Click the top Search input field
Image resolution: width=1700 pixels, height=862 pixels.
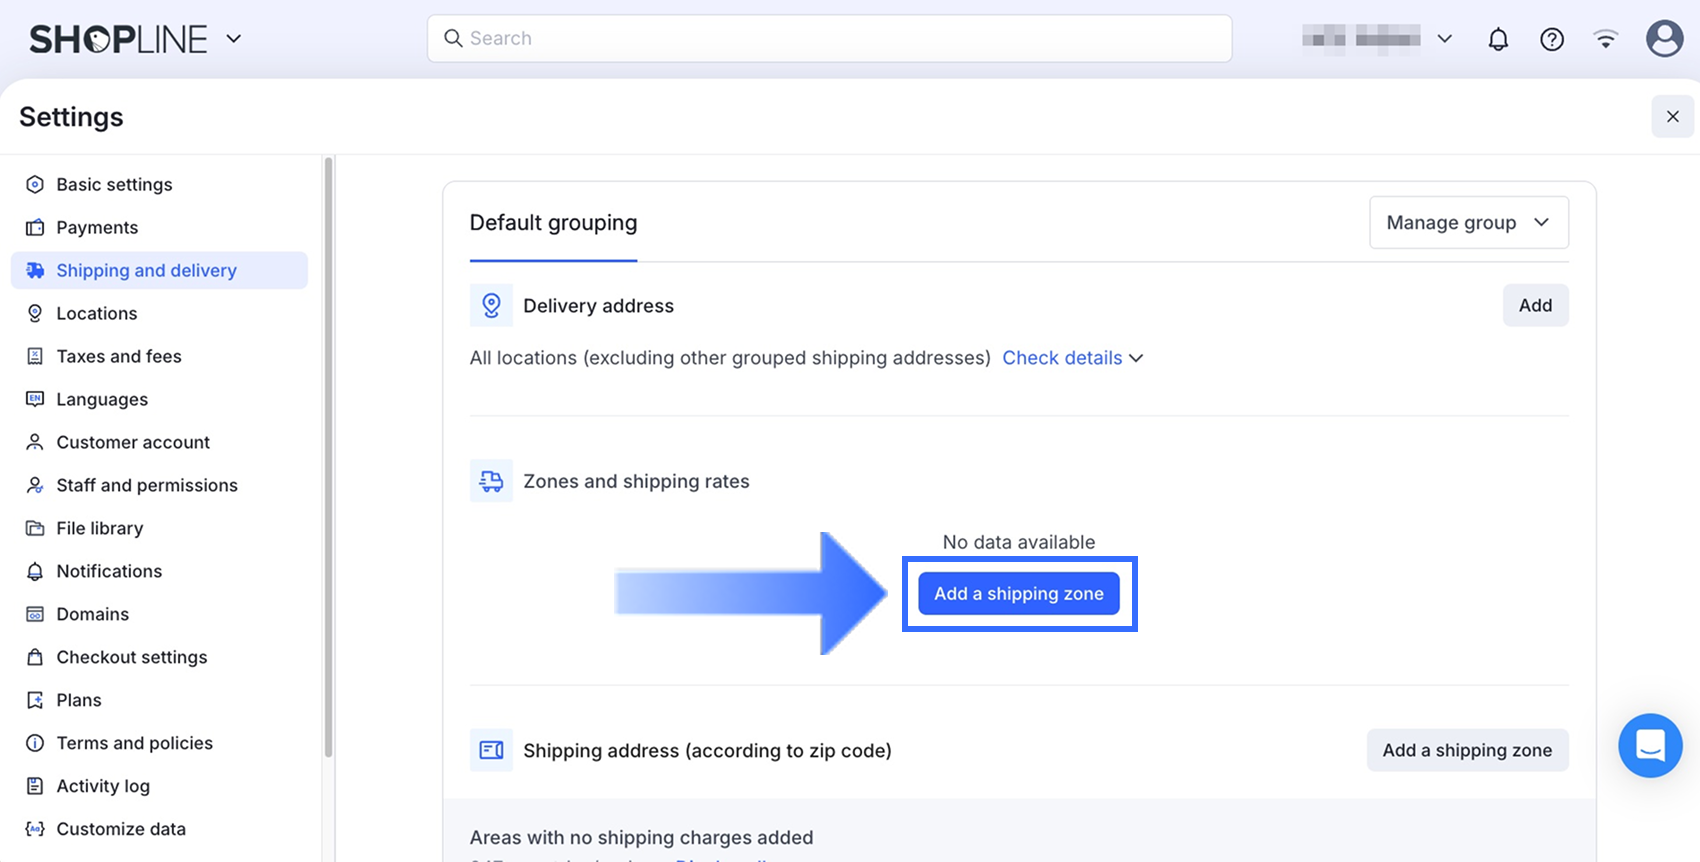(830, 38)
